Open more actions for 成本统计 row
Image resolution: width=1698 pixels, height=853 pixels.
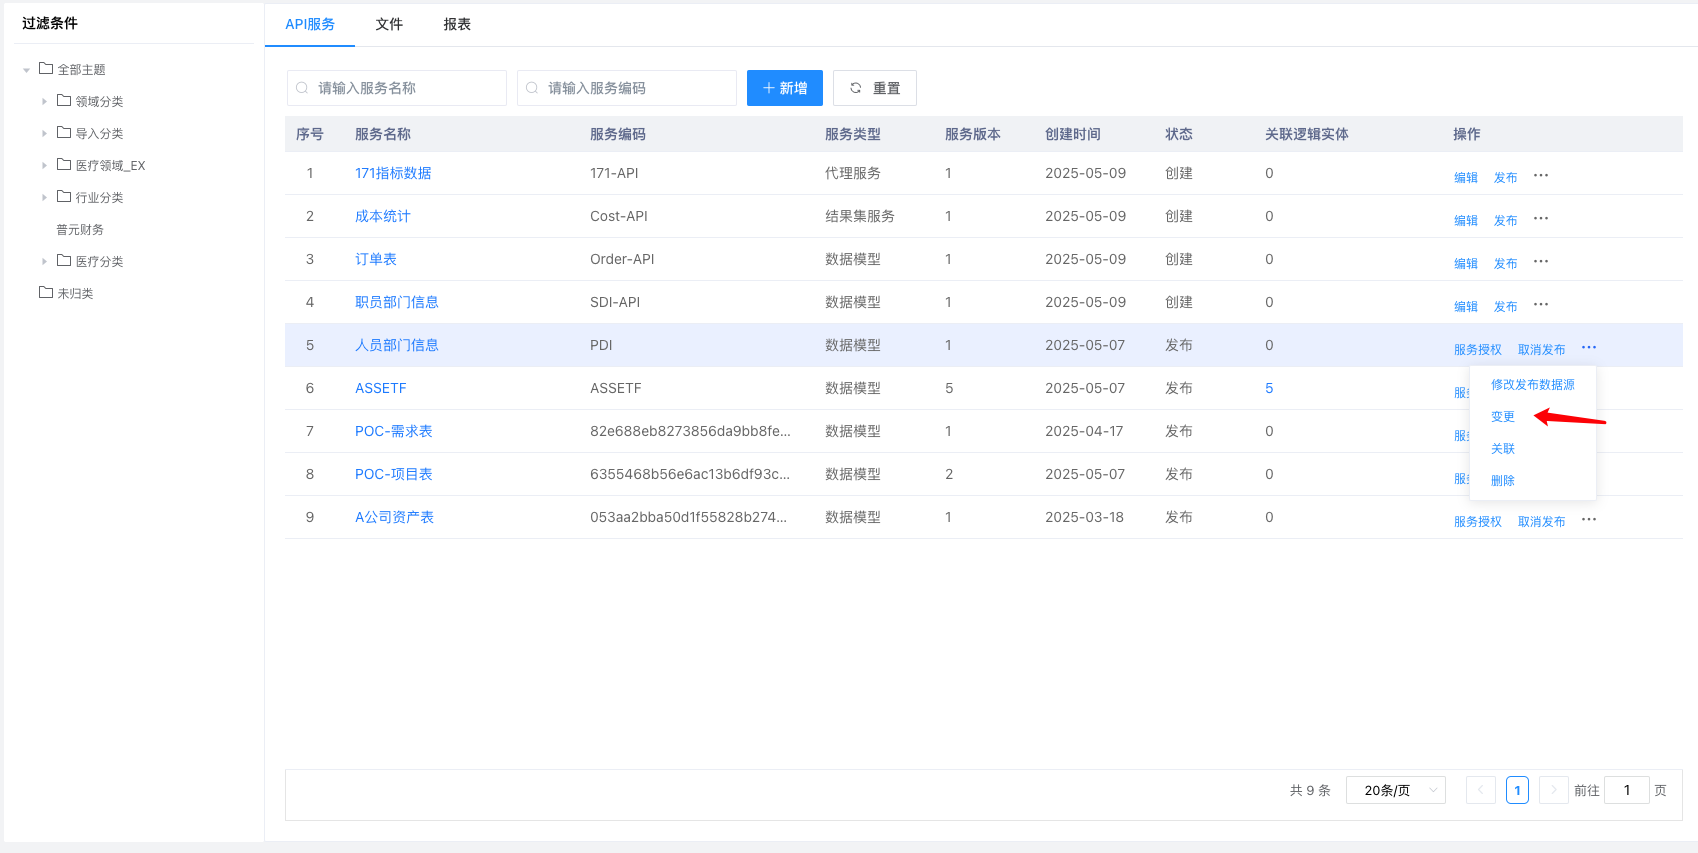1540,219
